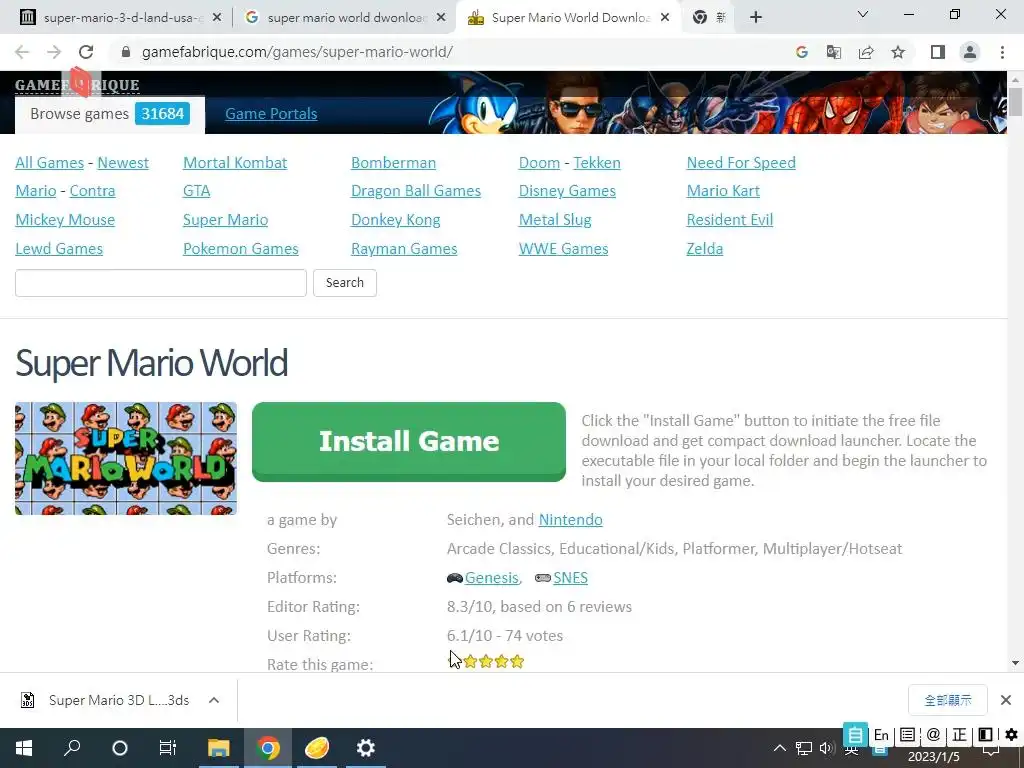Click the Super Mario World cover thumbnail
The height and width of the screenshot is (768, 1024).
tap(125, 458)
